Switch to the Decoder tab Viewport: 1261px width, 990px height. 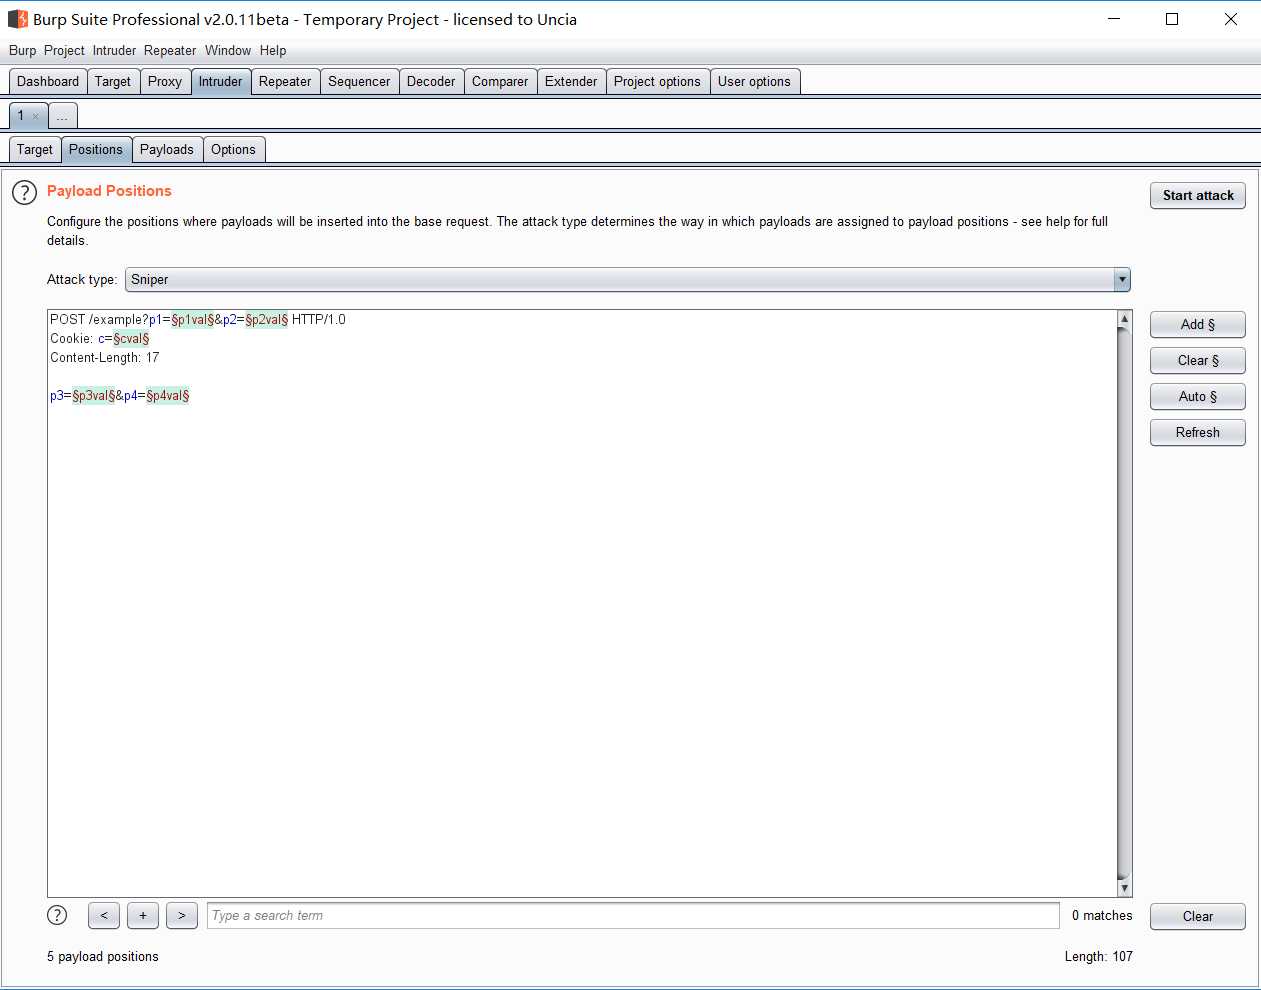pos(431,82)
